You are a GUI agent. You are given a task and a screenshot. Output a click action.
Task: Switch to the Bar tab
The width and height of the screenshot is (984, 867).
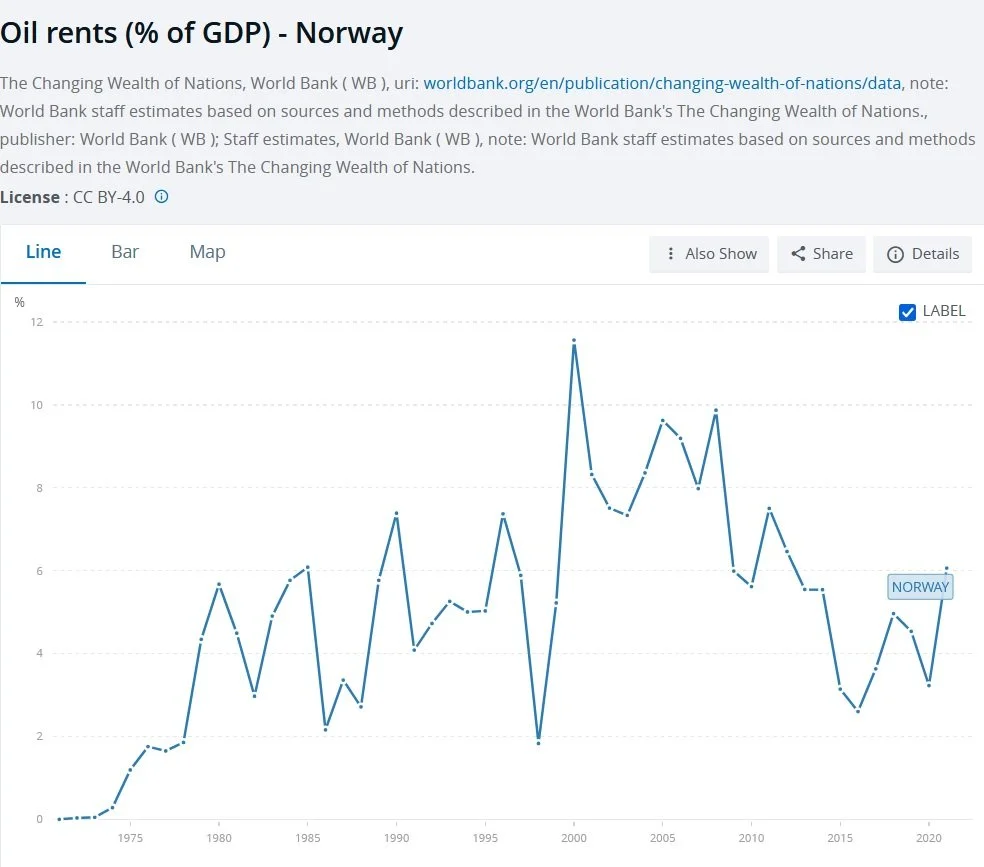pos(125,252)
